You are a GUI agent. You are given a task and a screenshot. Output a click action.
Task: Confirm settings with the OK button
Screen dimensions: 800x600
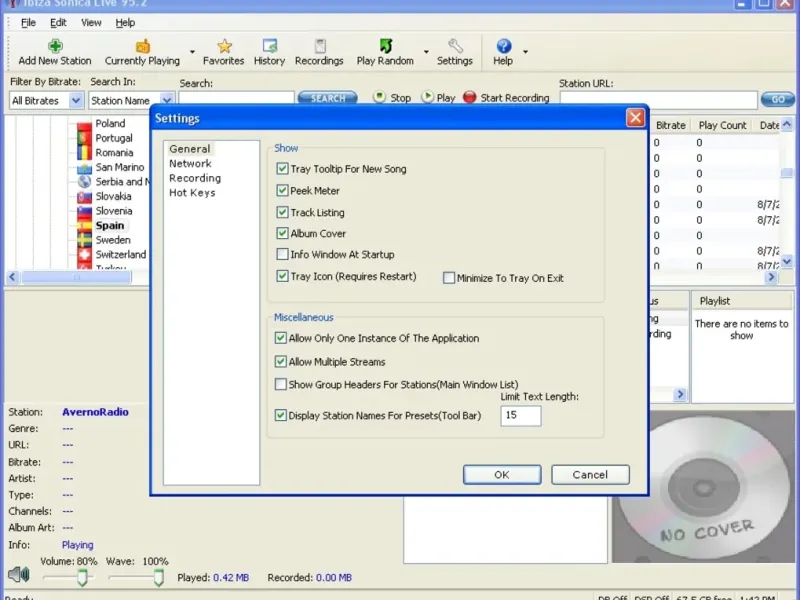[x=502, y=475]
